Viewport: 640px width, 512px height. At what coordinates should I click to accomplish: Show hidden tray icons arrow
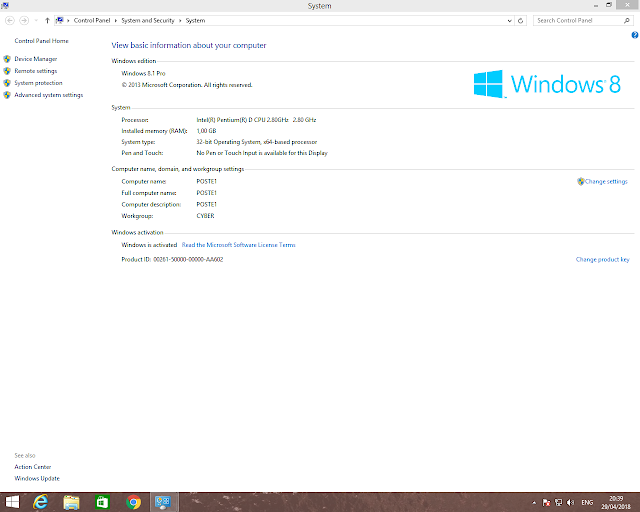(x=534, y=503)
